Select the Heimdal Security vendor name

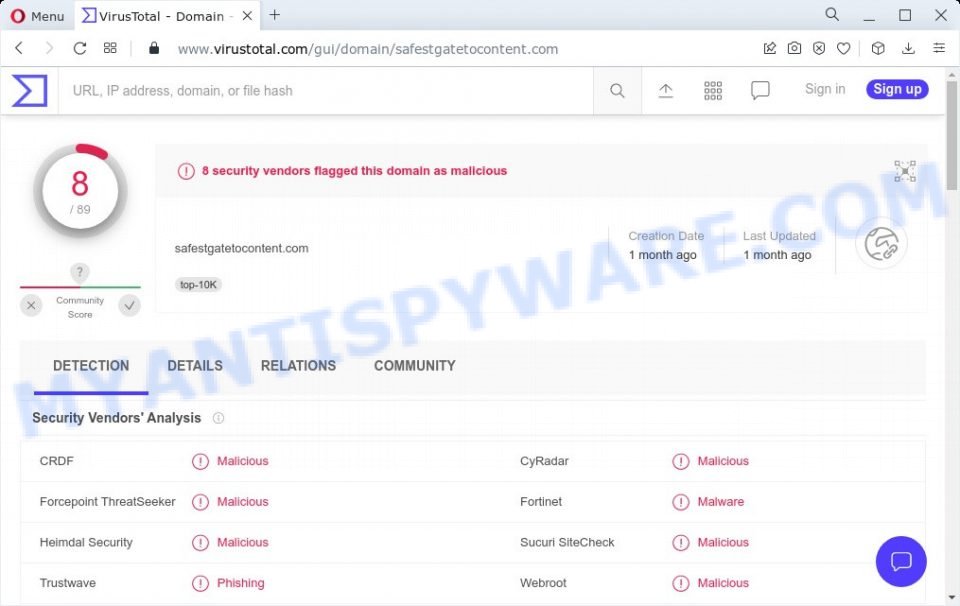coord(86,542)
